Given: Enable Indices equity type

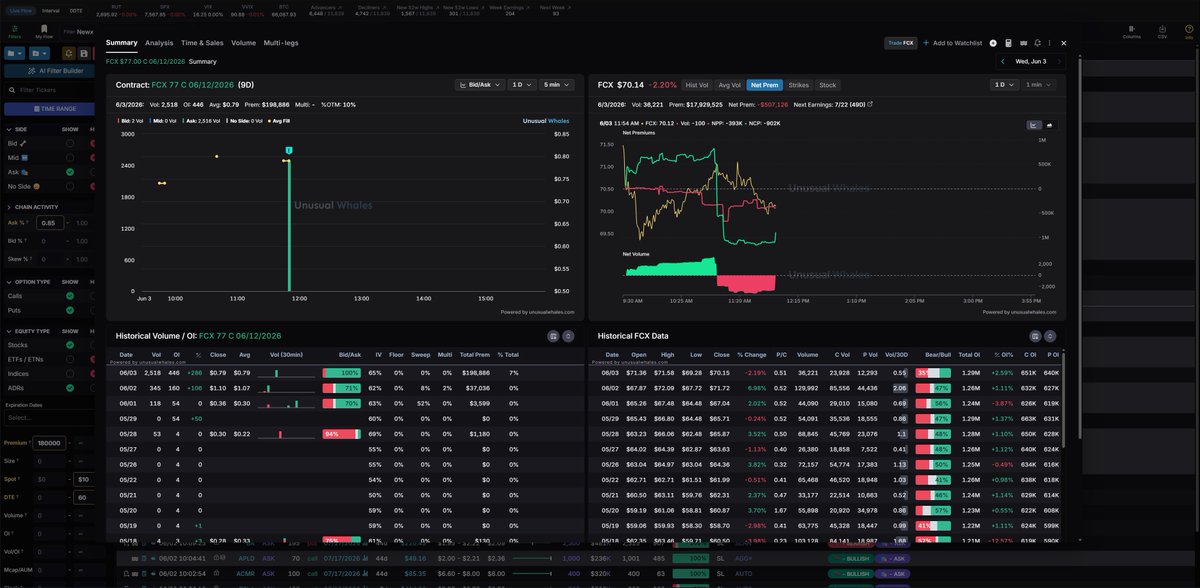Looking at the screenshot, I should (x=70, y=373).
